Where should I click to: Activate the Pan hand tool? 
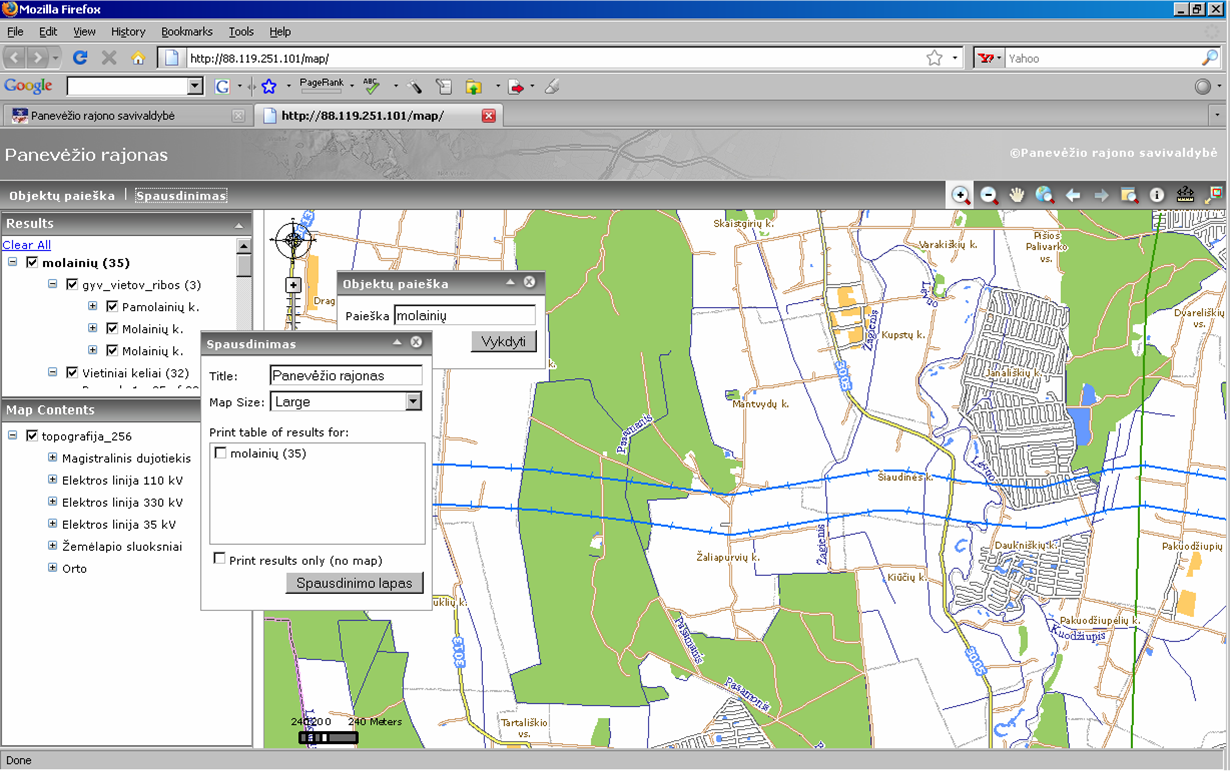click(1017, 195)
